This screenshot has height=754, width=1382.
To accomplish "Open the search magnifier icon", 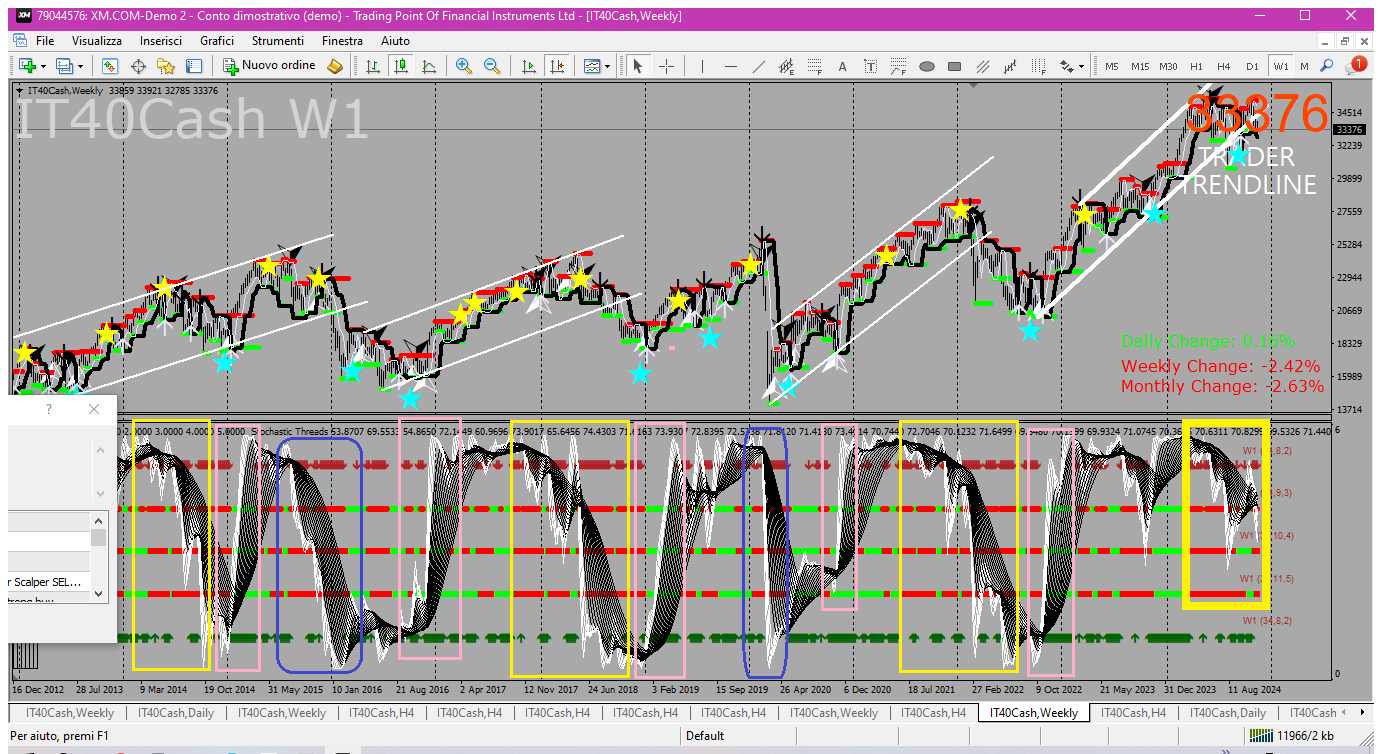I will (1326, 66).
